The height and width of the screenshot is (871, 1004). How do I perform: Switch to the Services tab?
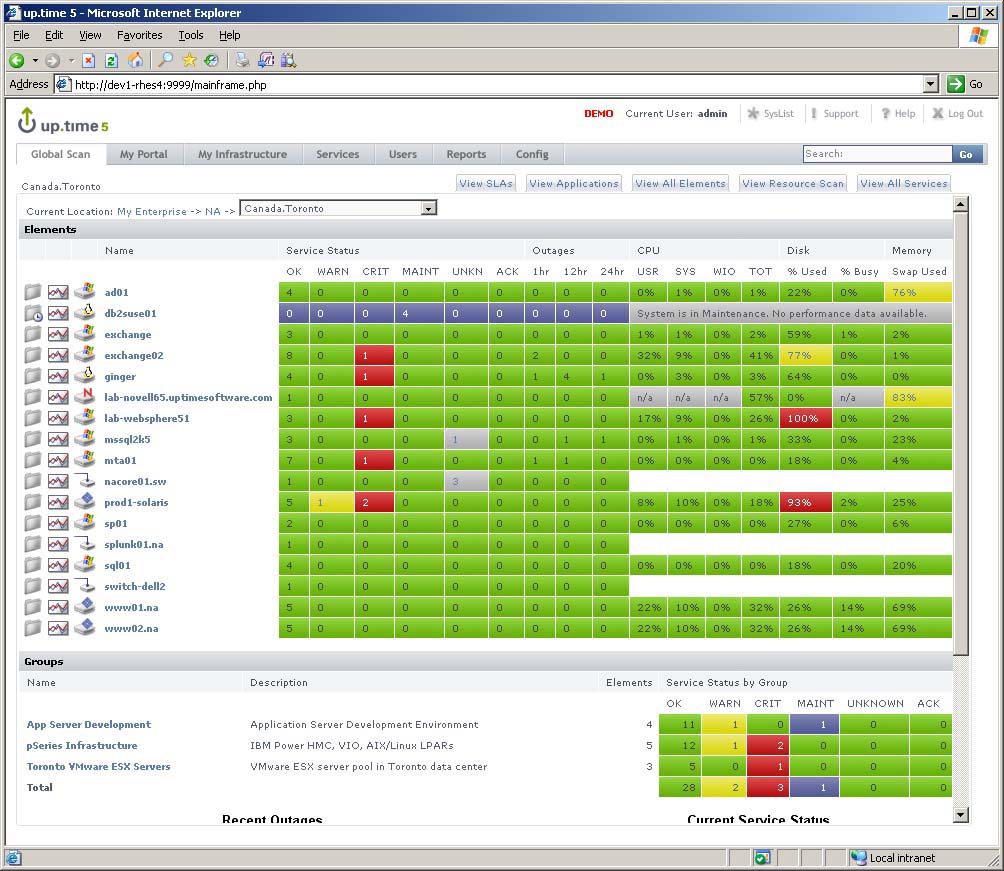[337, 154]
